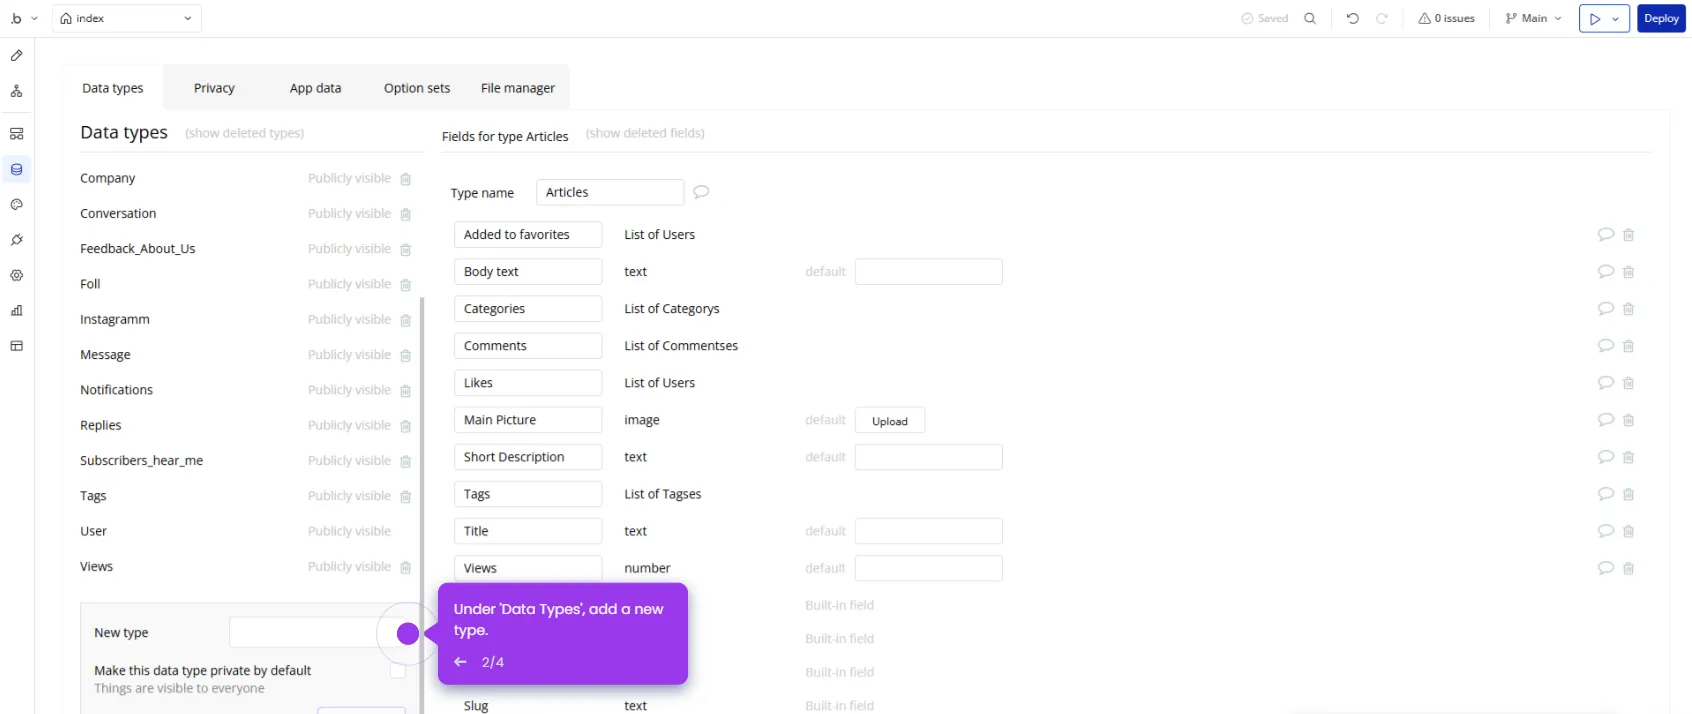Open the Bubble logo menu dropdown
The image size is (1692, 714).
pos(24,18)
